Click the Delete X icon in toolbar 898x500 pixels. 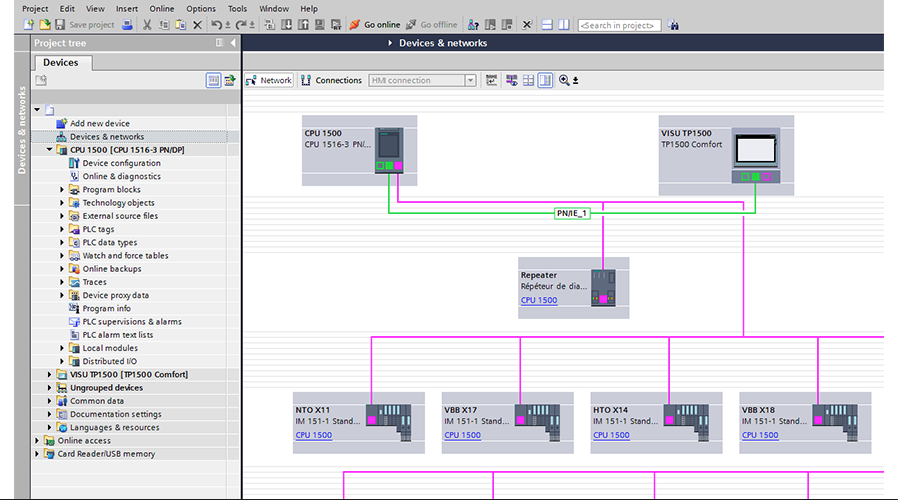[197, 25]
